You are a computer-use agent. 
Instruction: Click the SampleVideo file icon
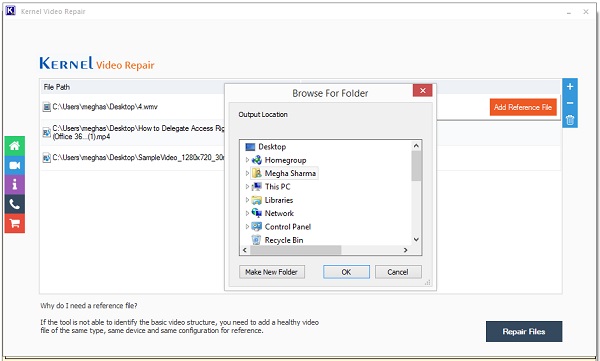(x=46, y=157)
